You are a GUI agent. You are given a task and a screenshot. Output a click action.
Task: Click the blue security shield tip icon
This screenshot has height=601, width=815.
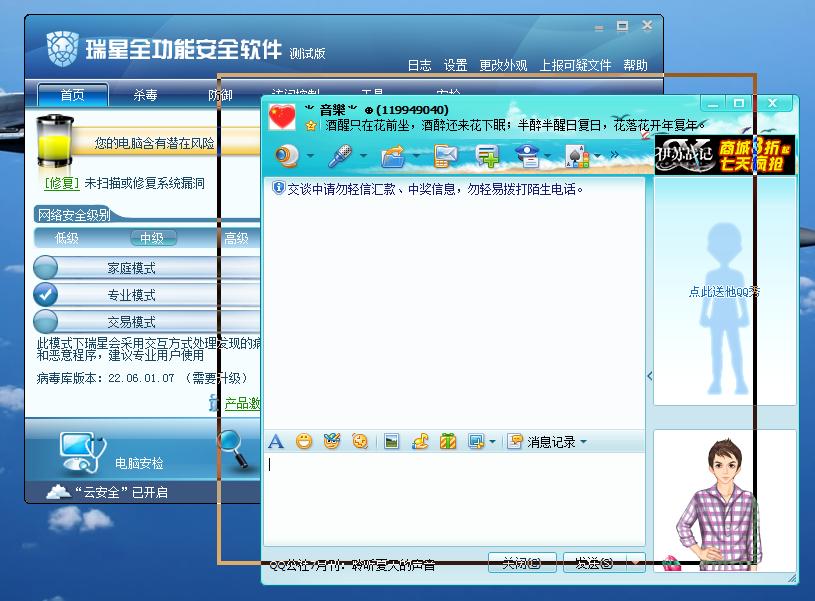279,188
